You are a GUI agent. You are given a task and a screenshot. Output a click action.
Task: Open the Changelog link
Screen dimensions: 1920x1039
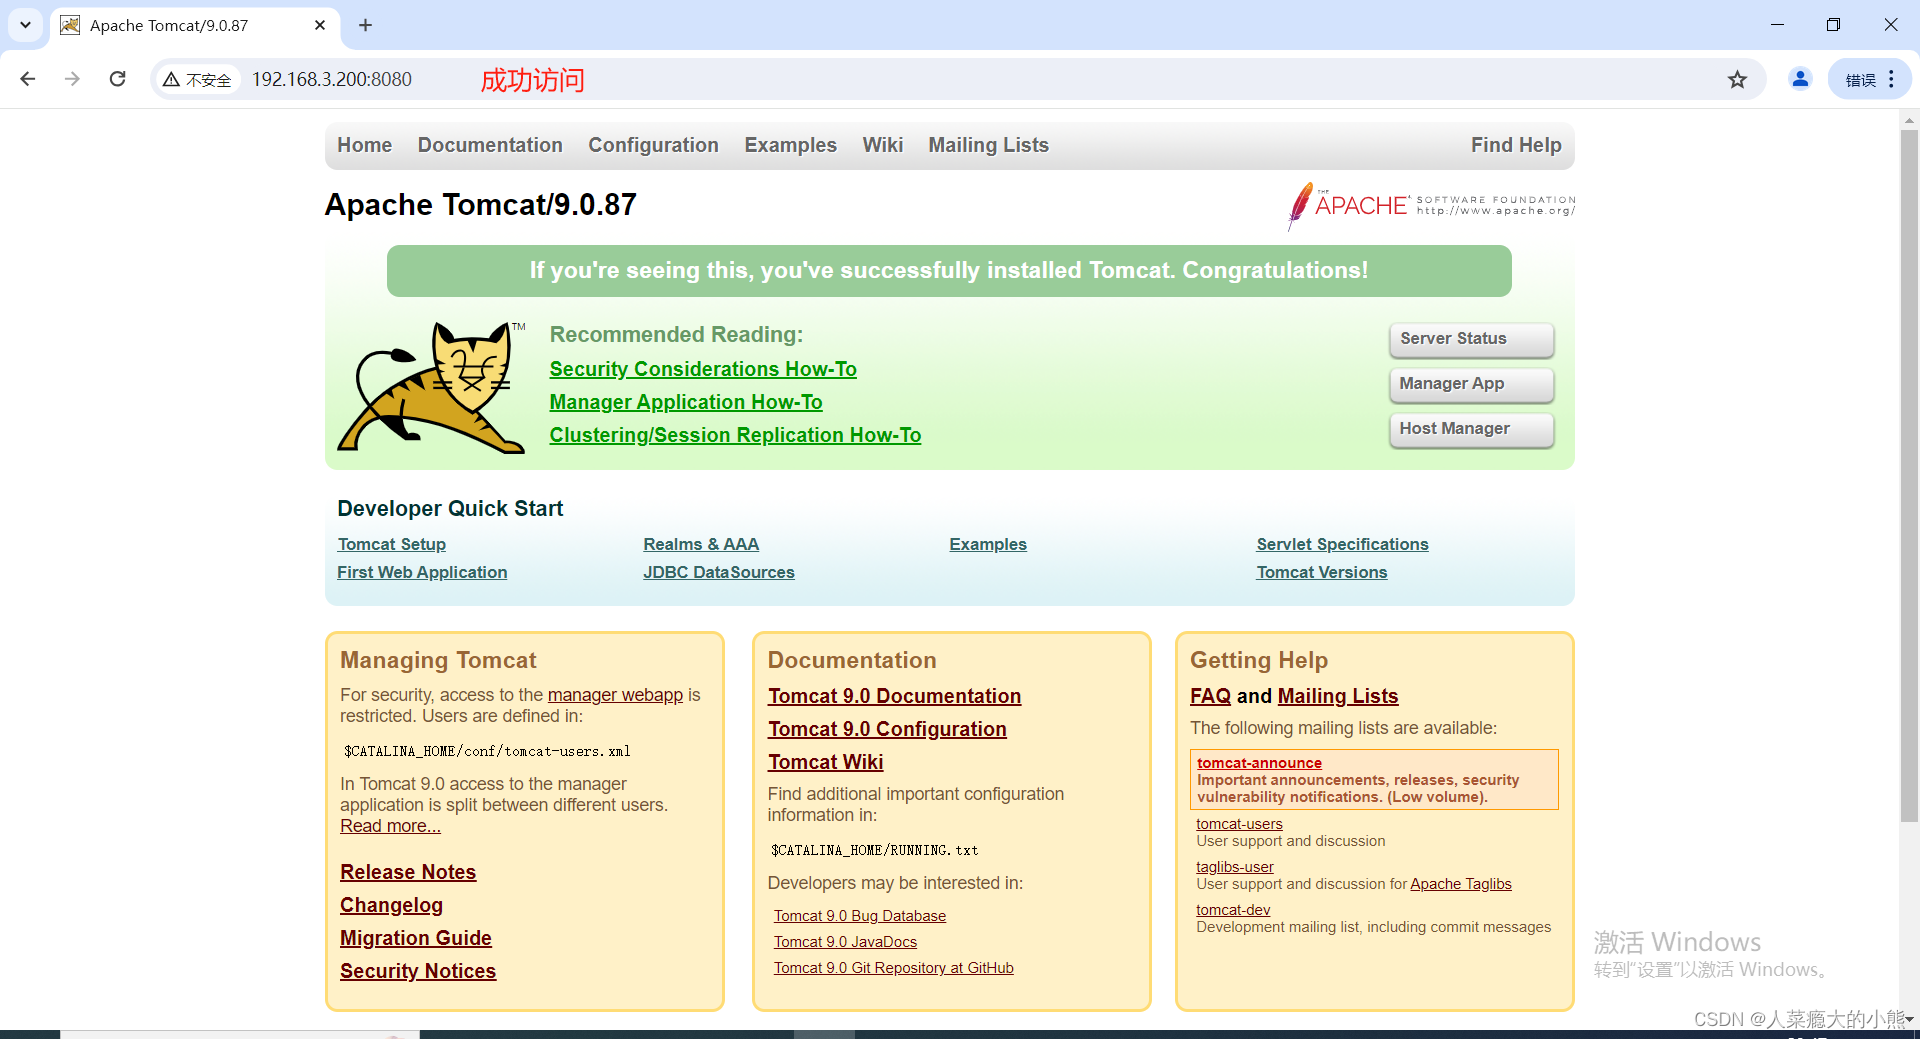pos(391,905)
